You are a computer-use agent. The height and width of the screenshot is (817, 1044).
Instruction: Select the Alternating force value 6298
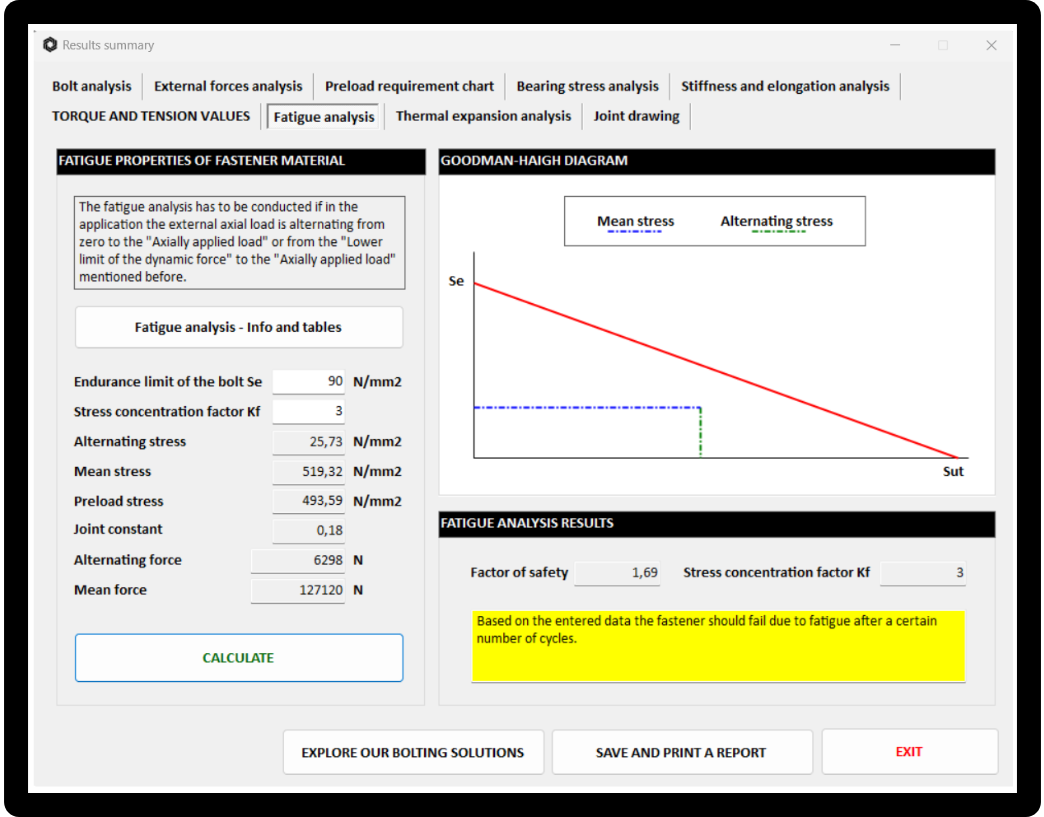[x=298, y=561]
